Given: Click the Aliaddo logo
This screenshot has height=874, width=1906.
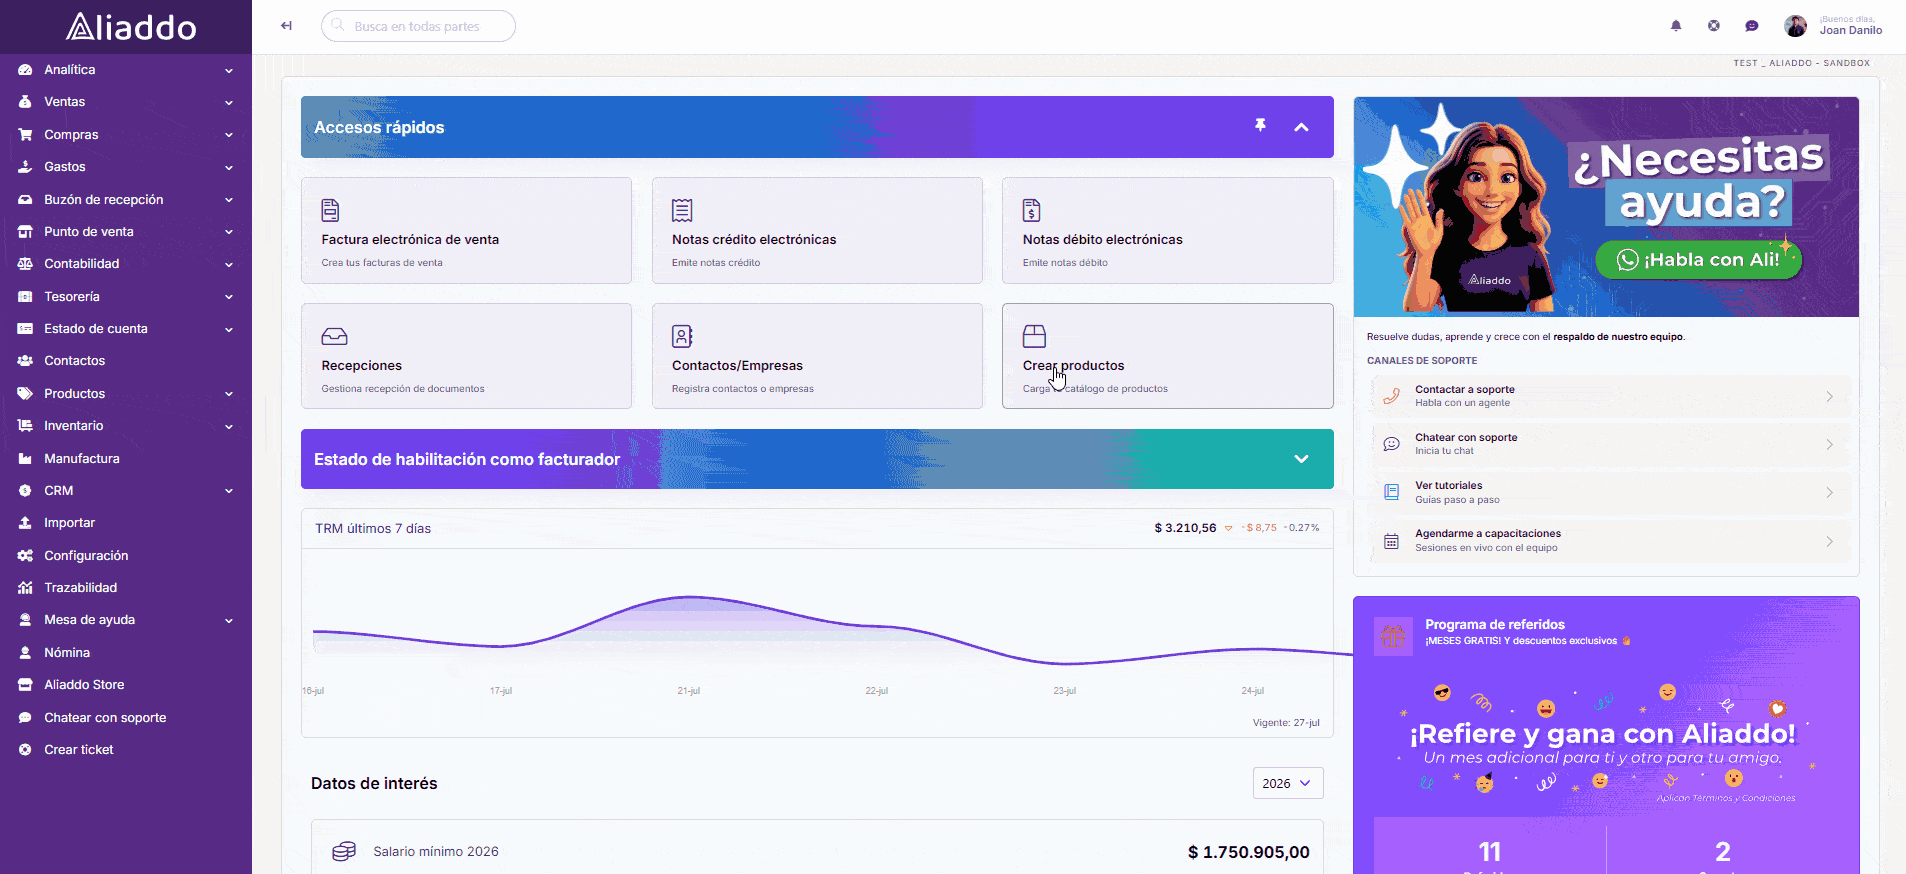Looking at the screenshot, I should coord(131,27).
